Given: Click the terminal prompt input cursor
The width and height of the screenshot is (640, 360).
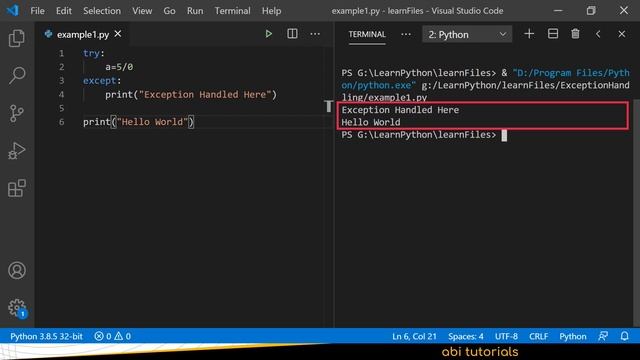Looking at the screenshot, I should coord(504,135).
